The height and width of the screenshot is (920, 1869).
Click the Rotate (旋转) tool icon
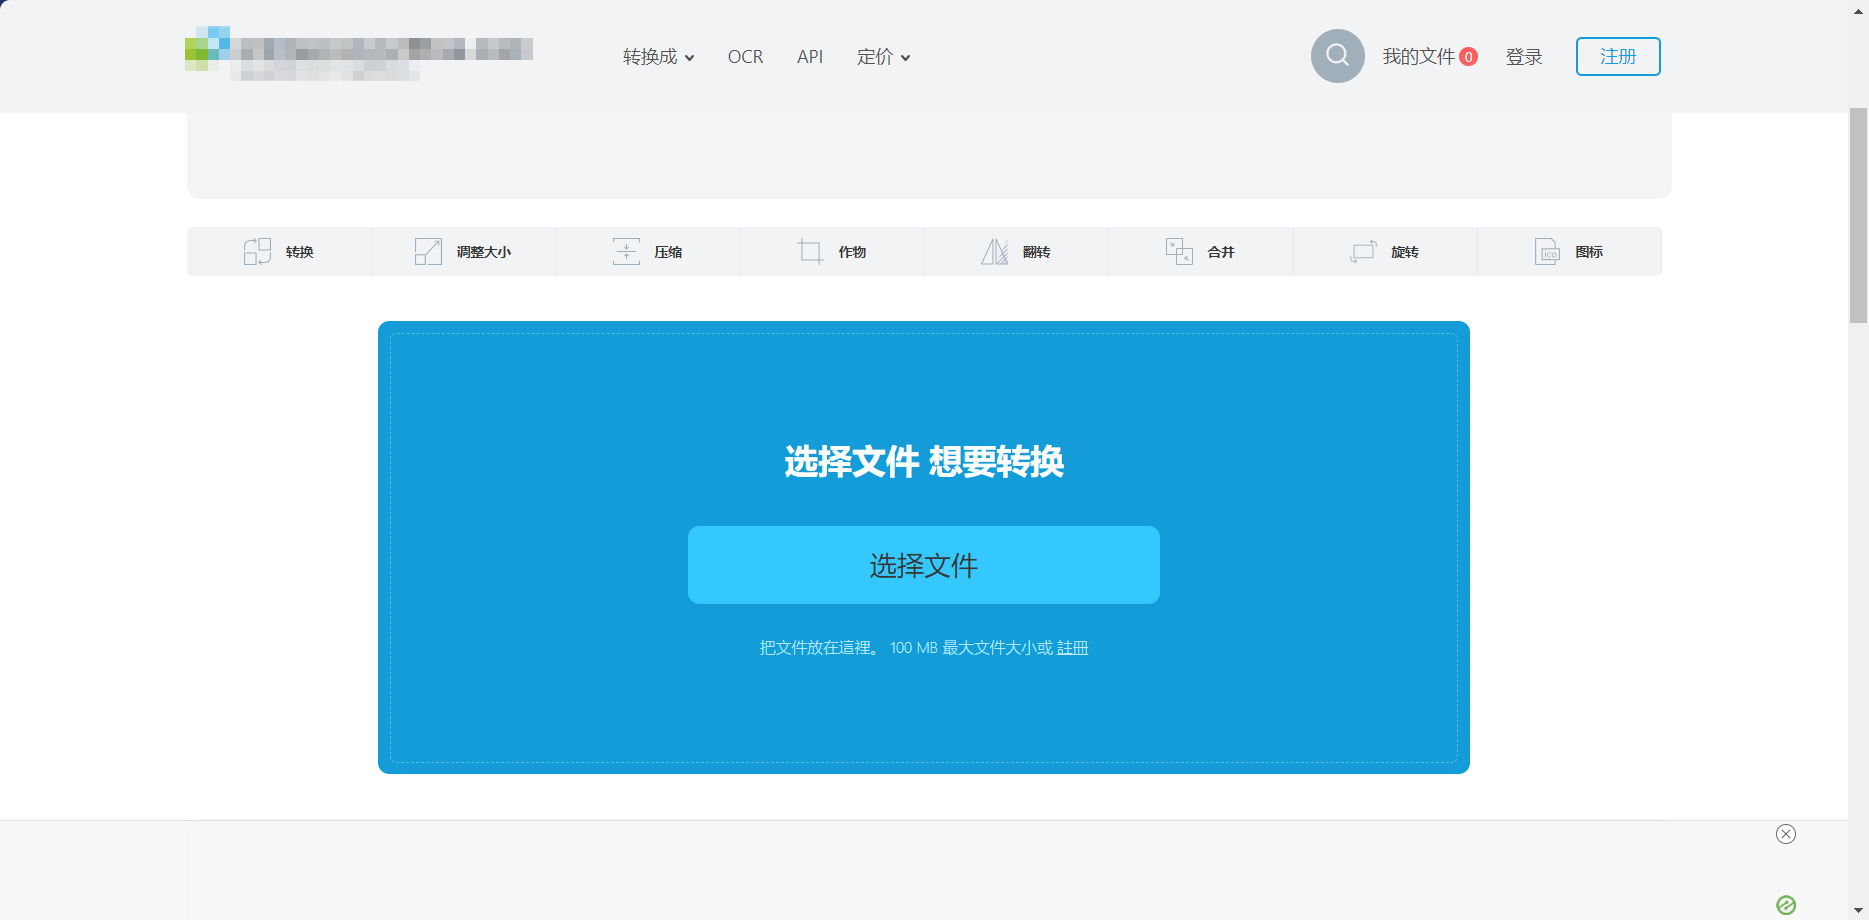tap(1363, 251)
